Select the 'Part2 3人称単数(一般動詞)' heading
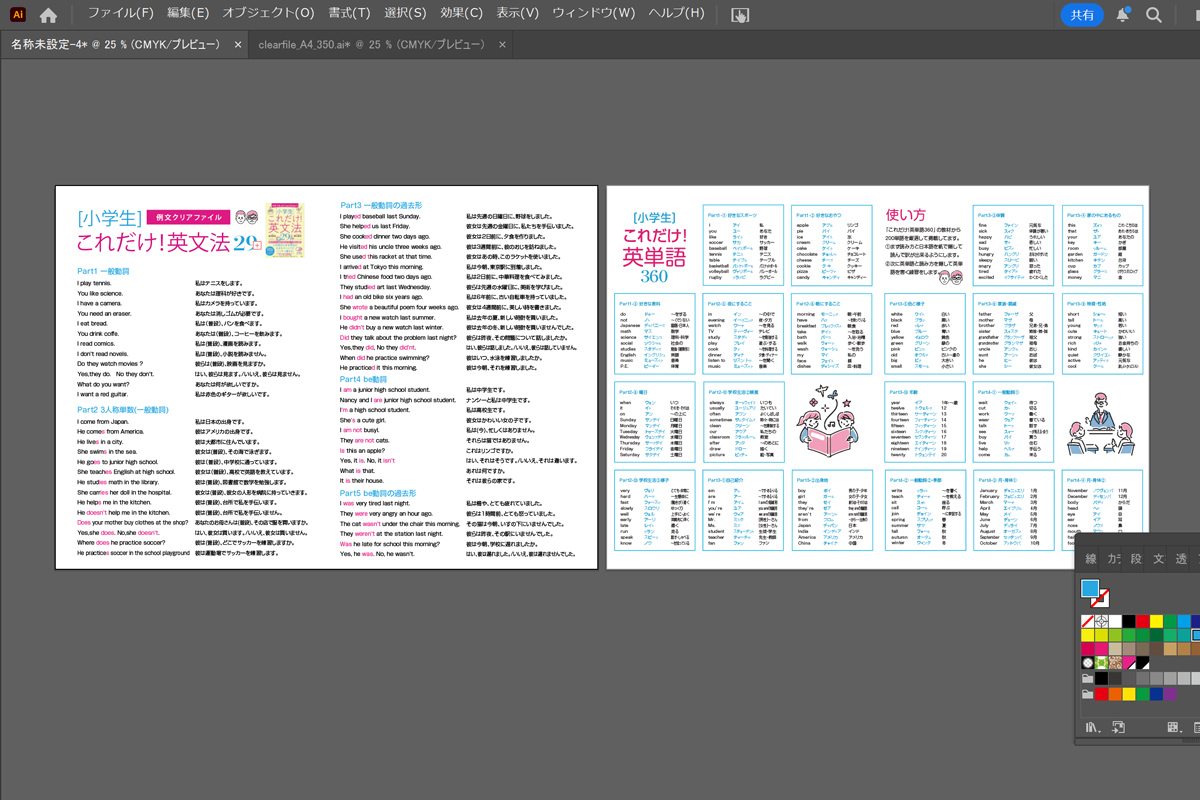The image size is (1200, 800). (x=123, y=410)
